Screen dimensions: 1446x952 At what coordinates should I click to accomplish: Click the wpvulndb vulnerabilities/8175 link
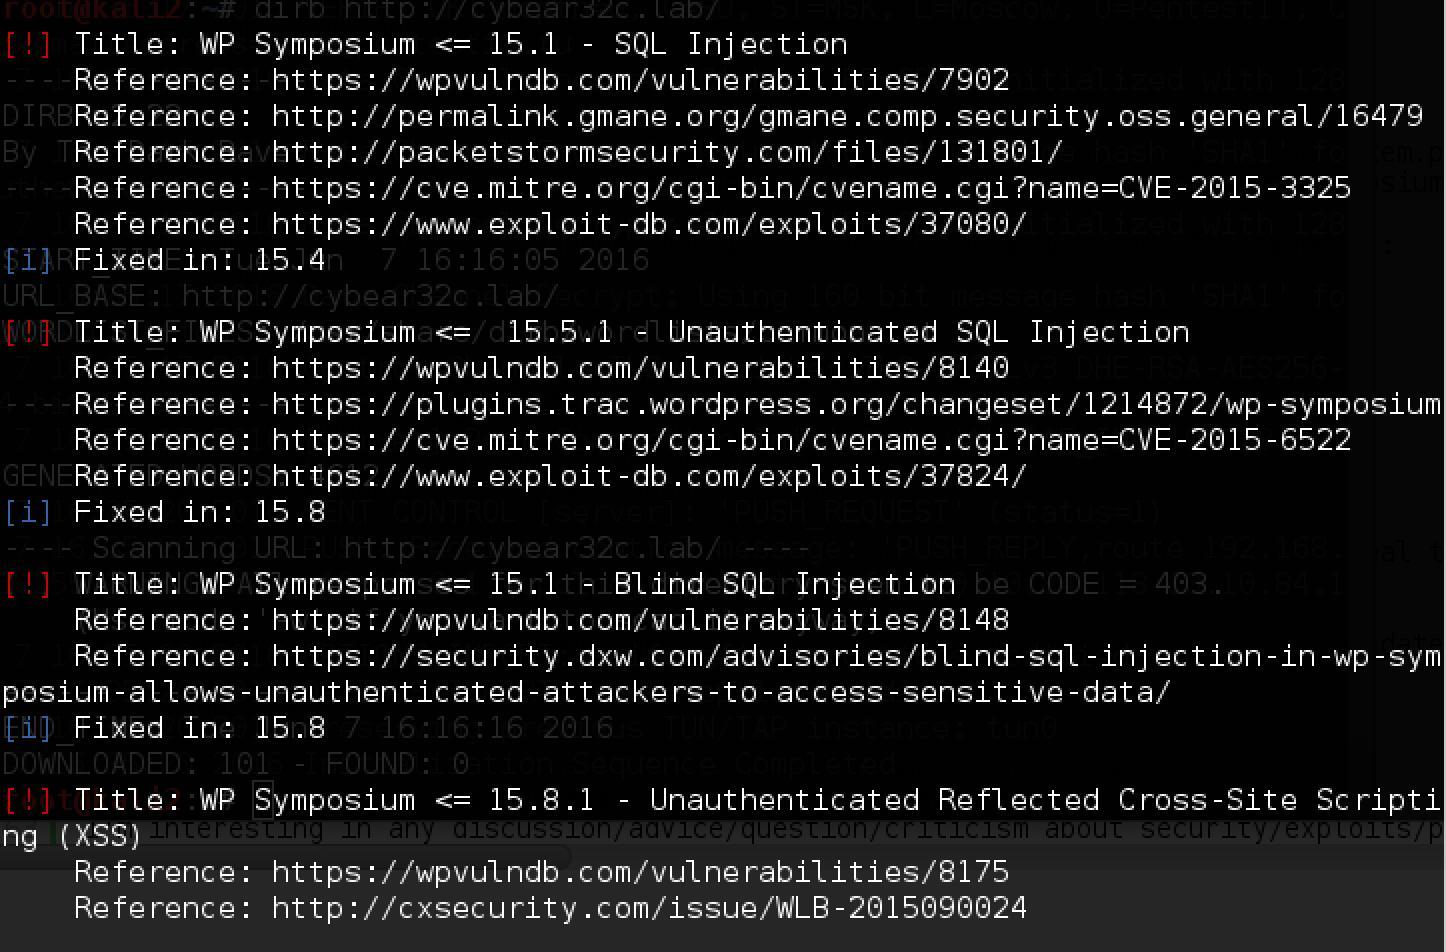[640, 872]
